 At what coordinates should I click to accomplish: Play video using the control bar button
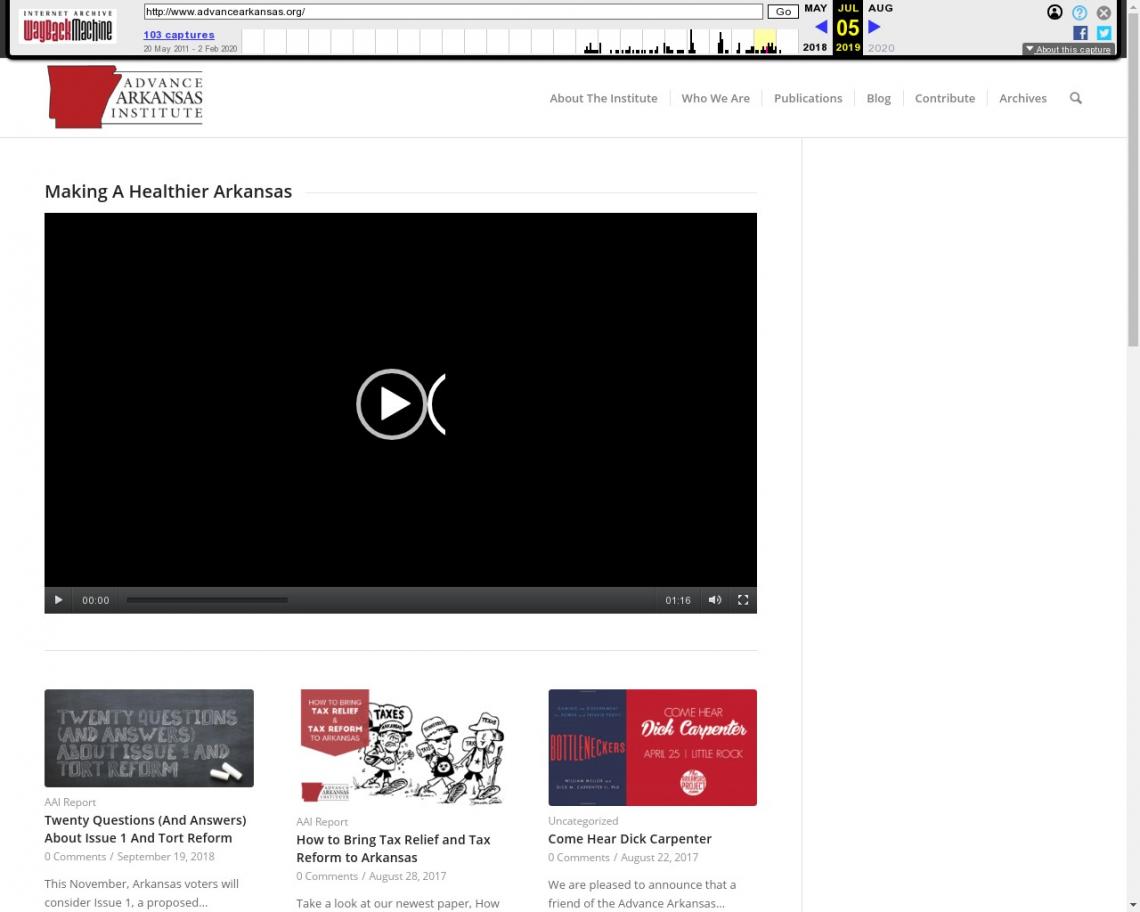point(58,600)
